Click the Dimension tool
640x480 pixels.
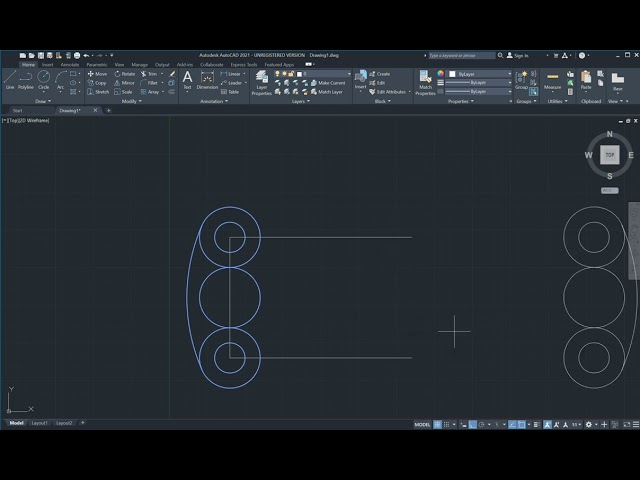click(x=207, y=80)
